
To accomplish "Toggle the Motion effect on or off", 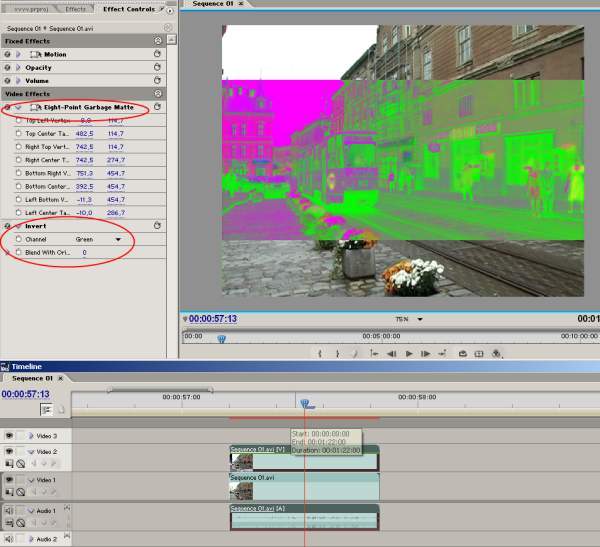I will pos(7,54).
